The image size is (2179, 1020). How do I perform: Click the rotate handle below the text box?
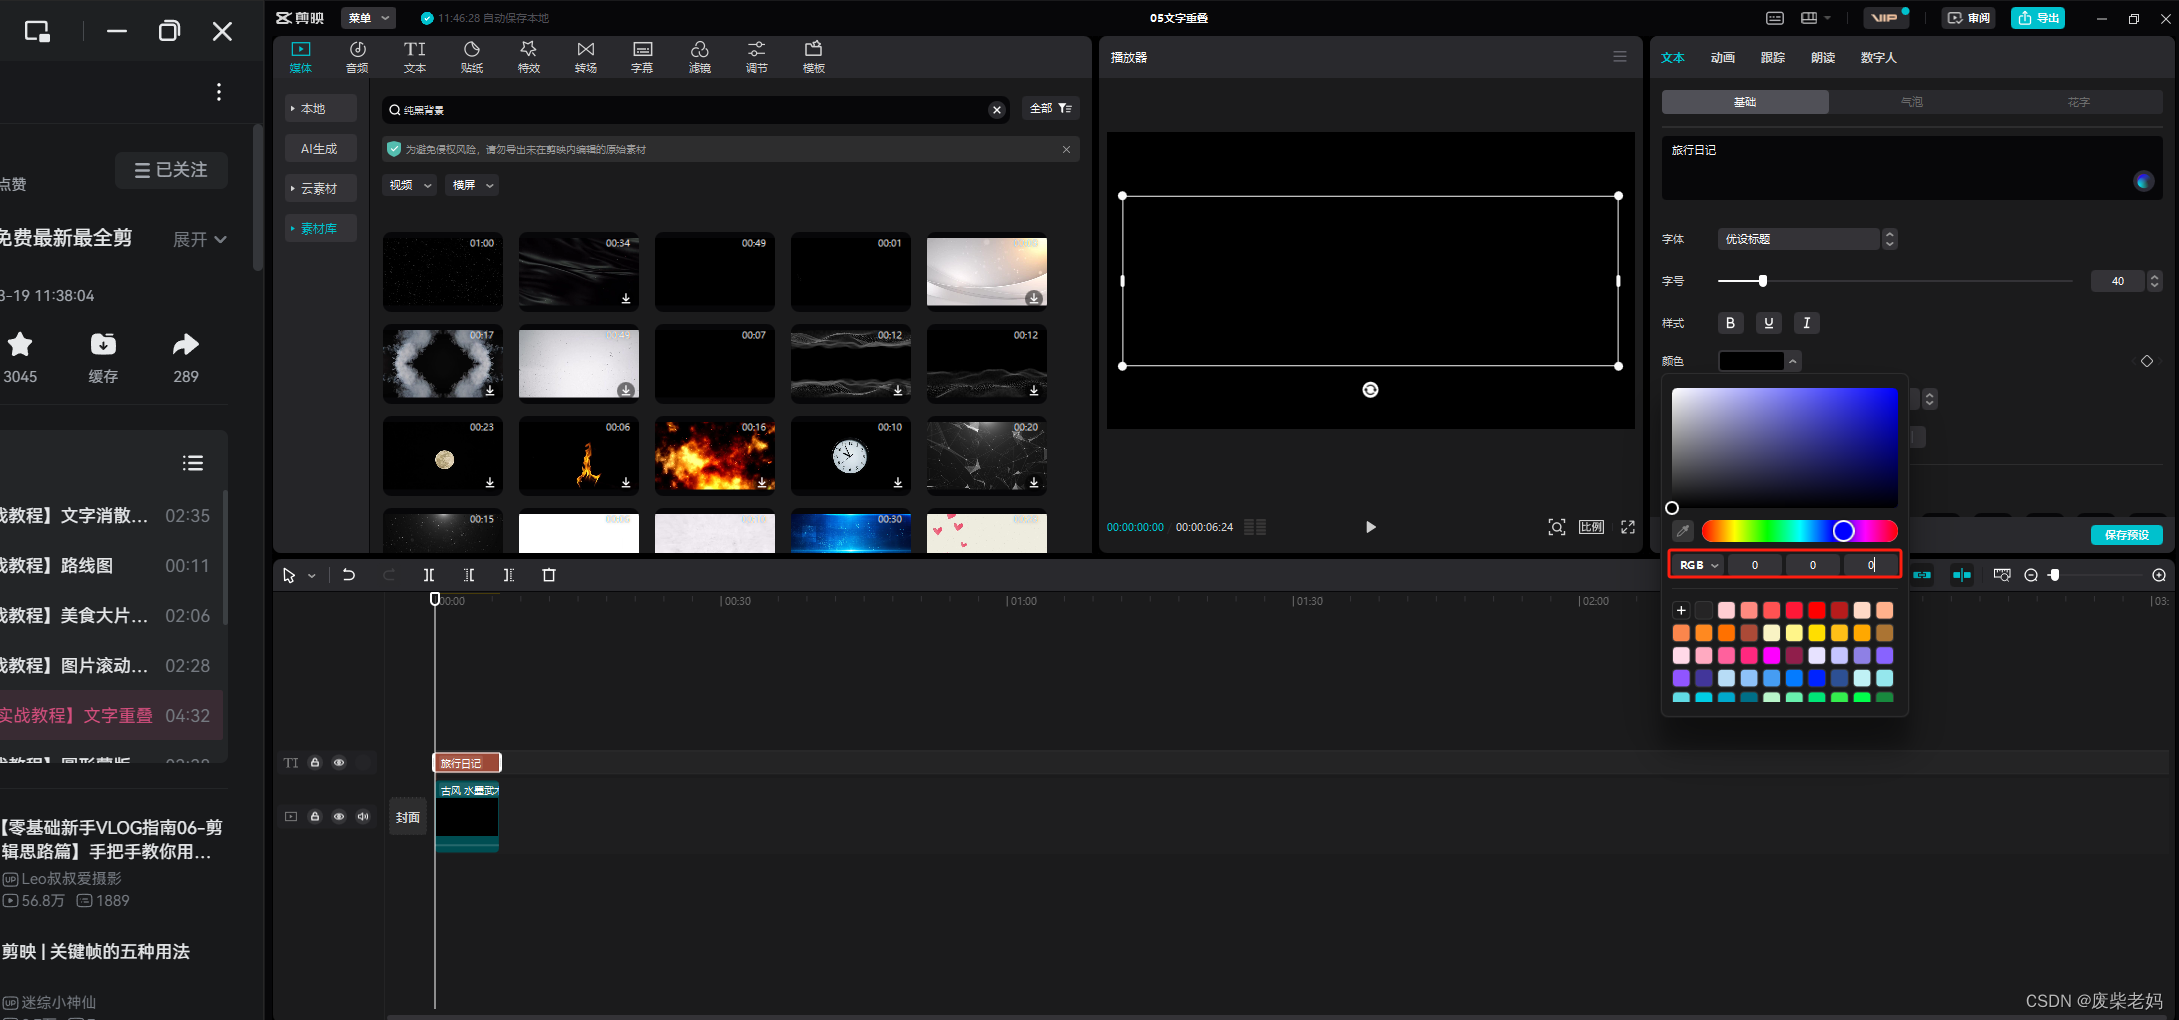(1371, 390)
